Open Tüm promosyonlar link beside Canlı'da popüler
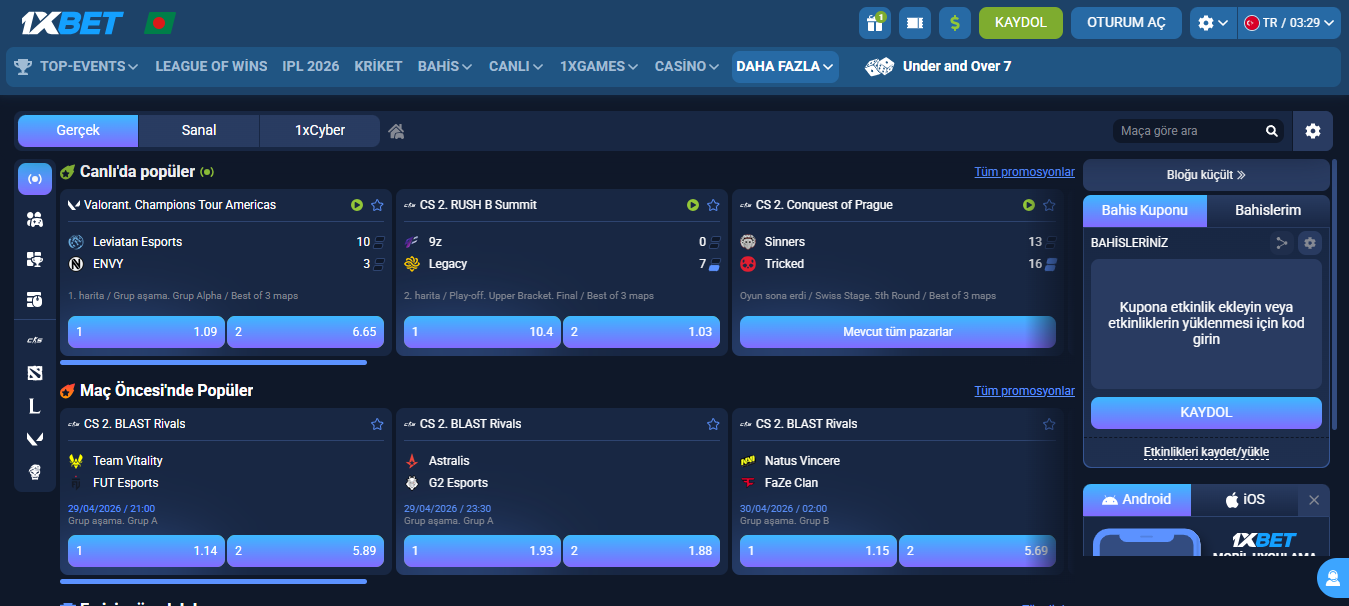Screen dimensions: 1349x606 1025,172
